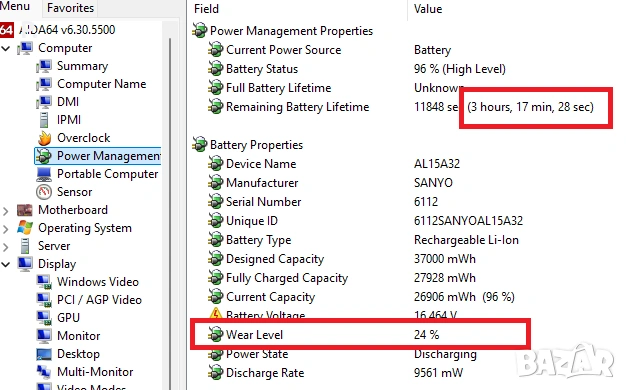Click the Summary page icon

[44, 66]
